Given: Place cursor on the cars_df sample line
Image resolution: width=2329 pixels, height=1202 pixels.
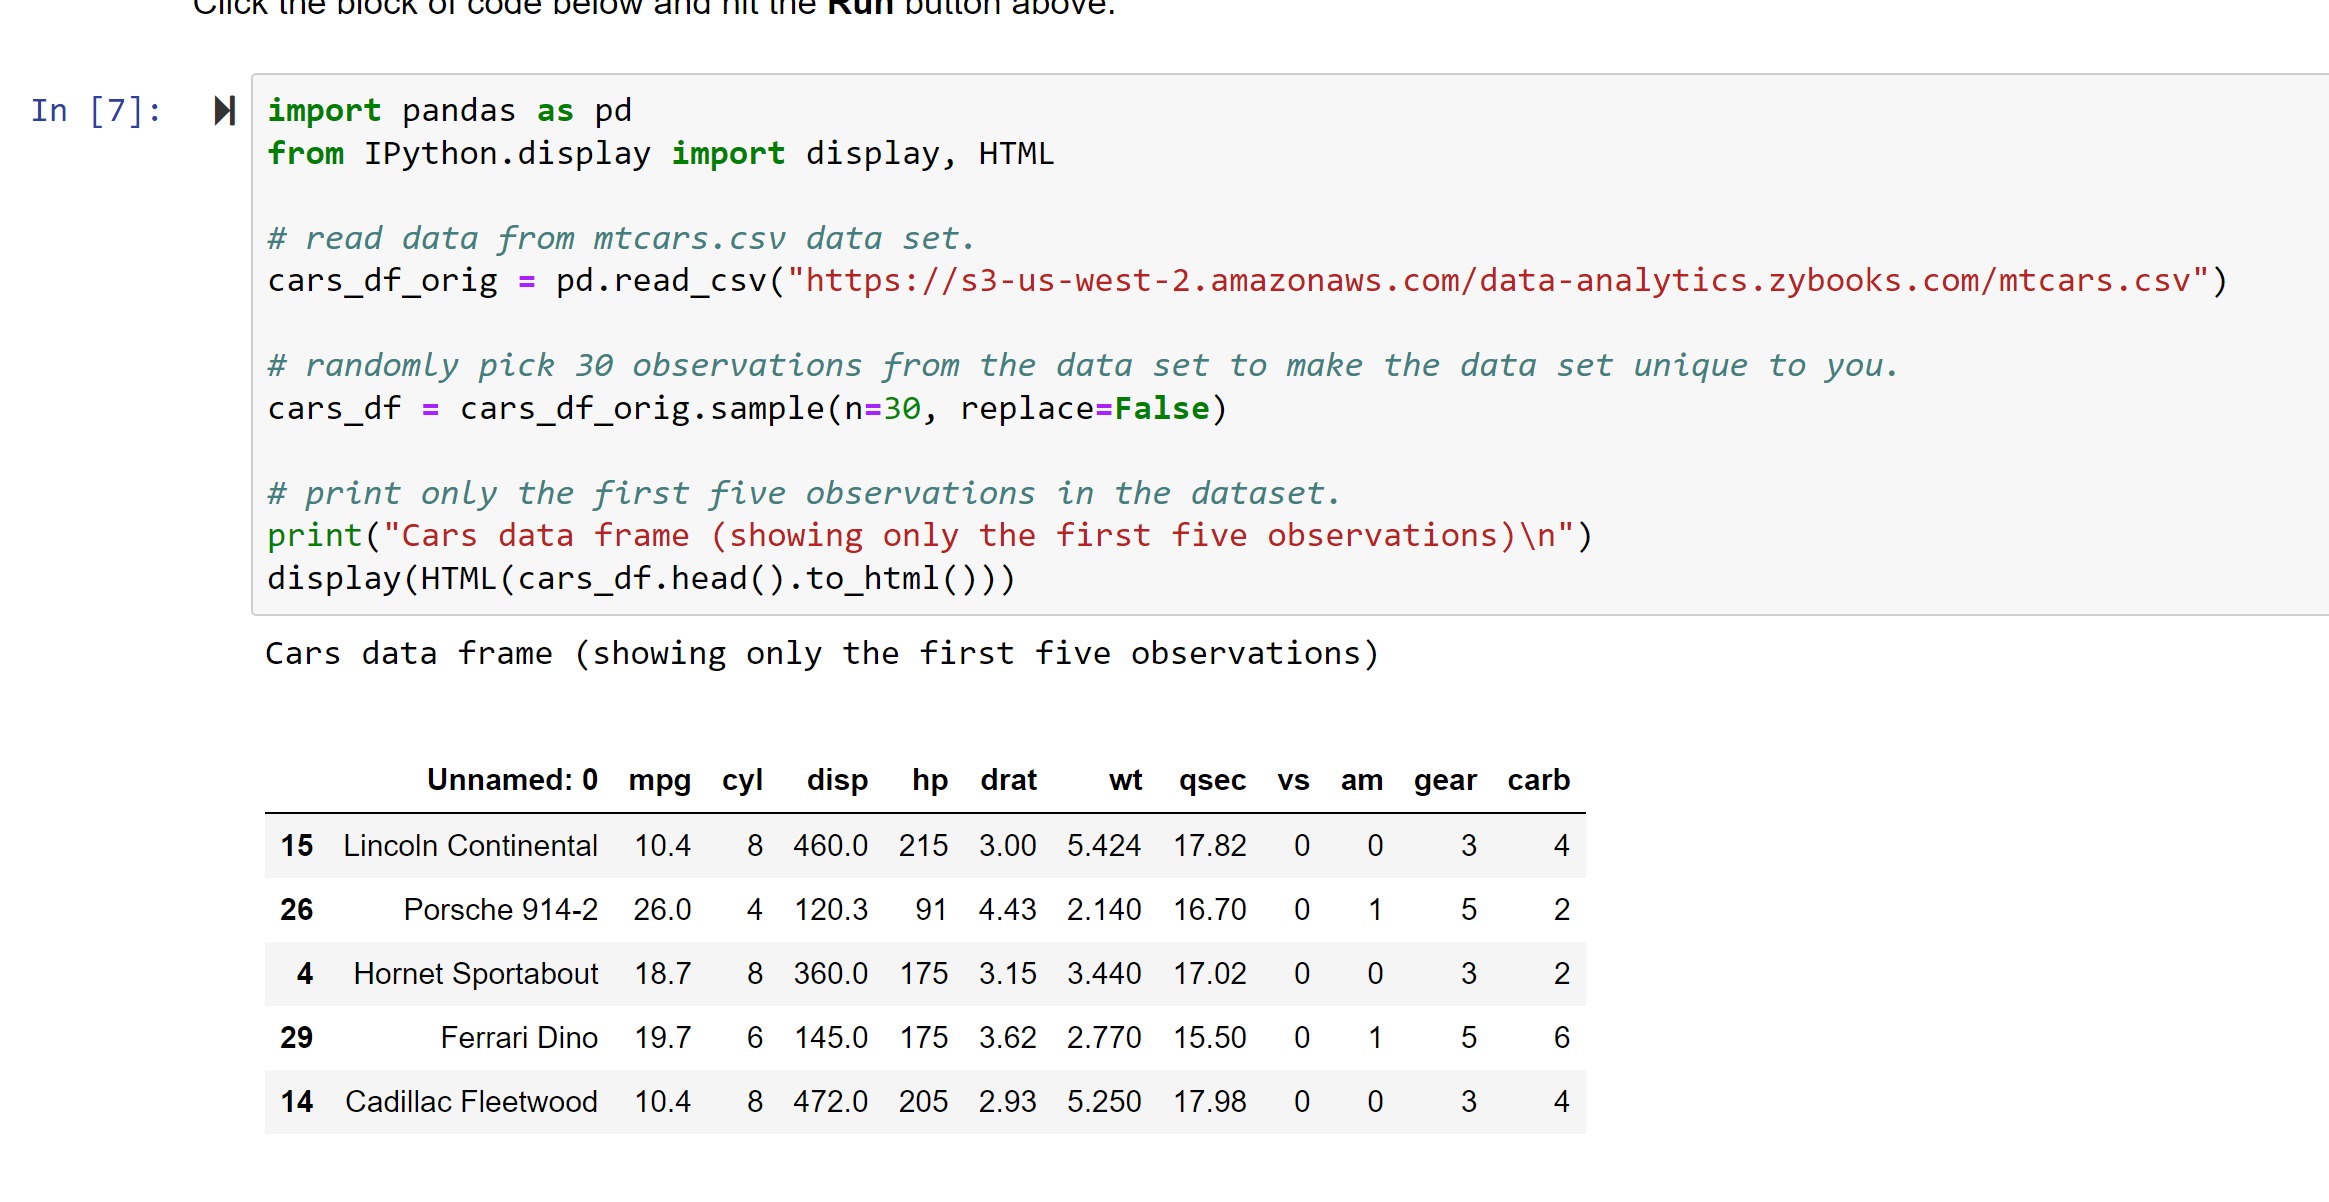Looking at the screenshot, I should point(746,409).
